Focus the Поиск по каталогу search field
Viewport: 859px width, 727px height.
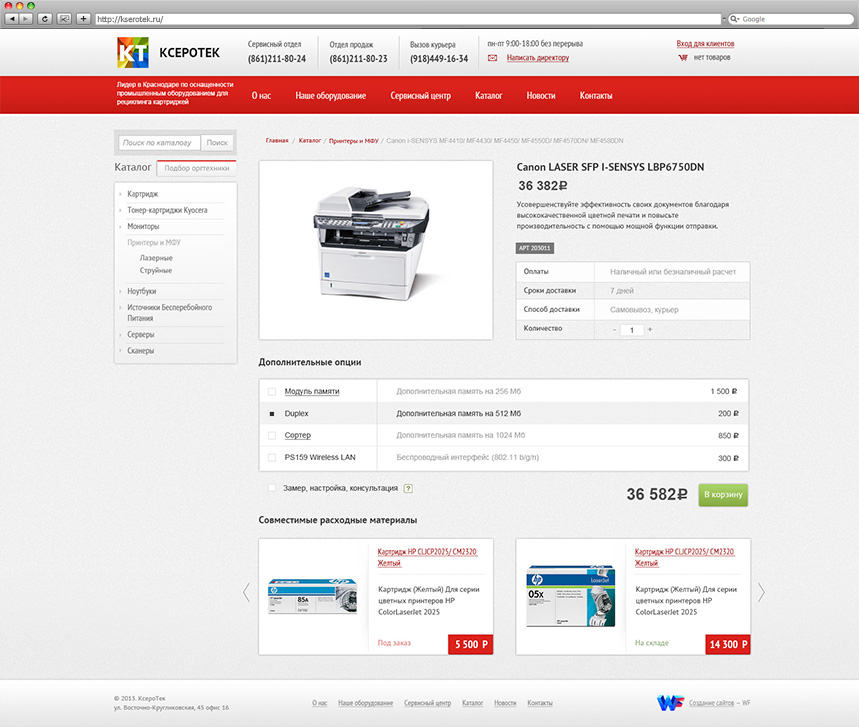click(159, 142)
